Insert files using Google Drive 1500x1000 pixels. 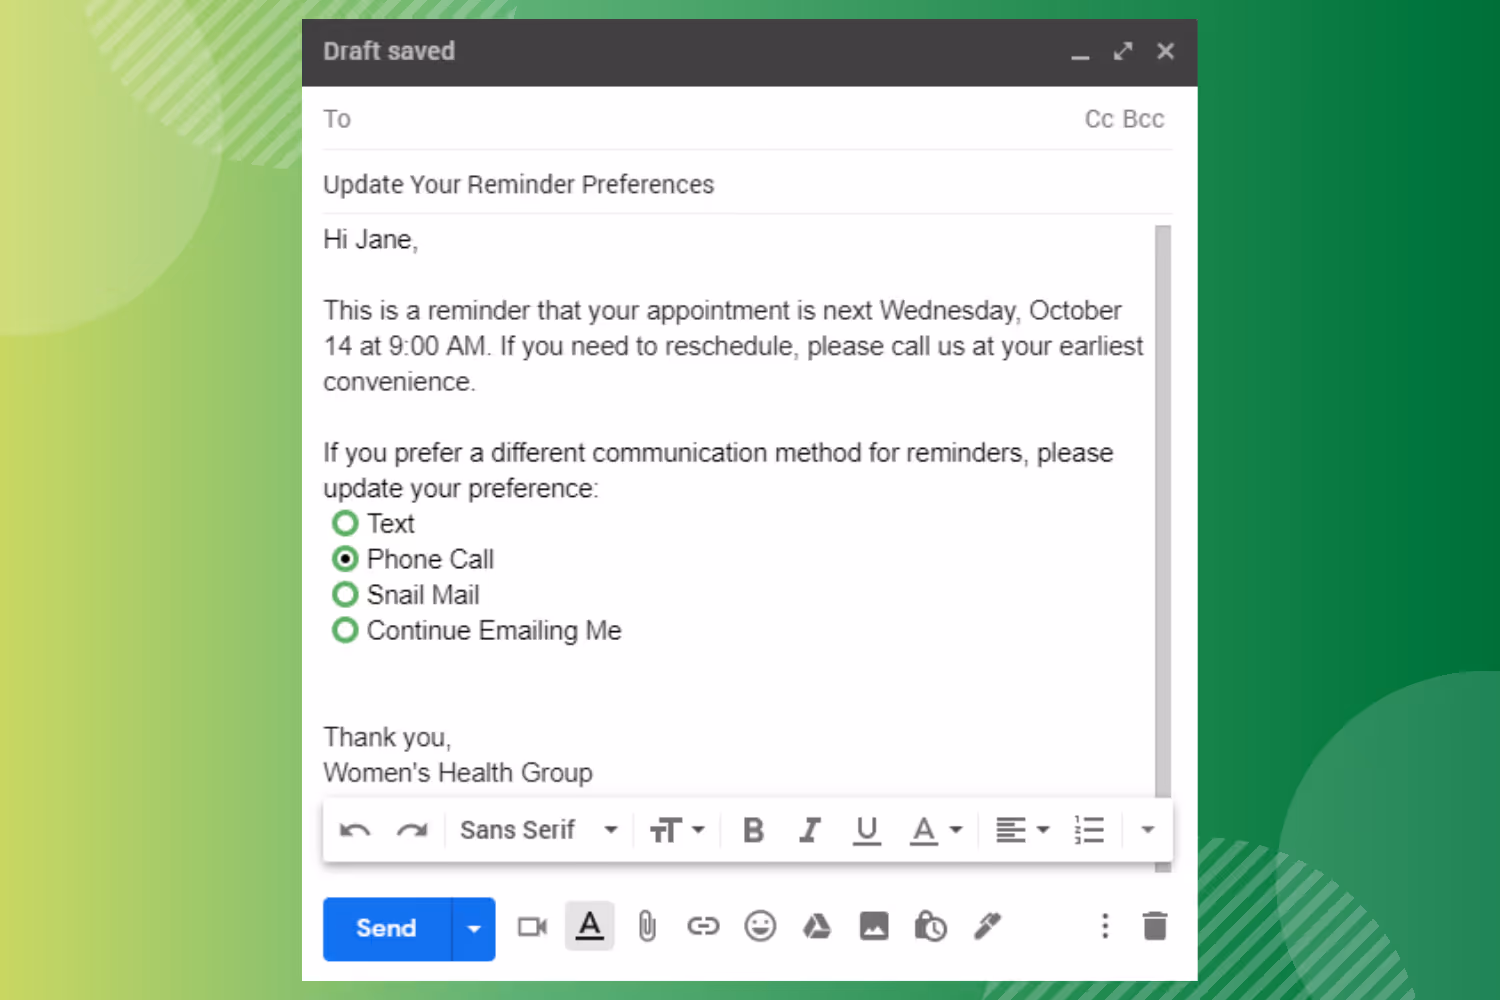point(817,926)
